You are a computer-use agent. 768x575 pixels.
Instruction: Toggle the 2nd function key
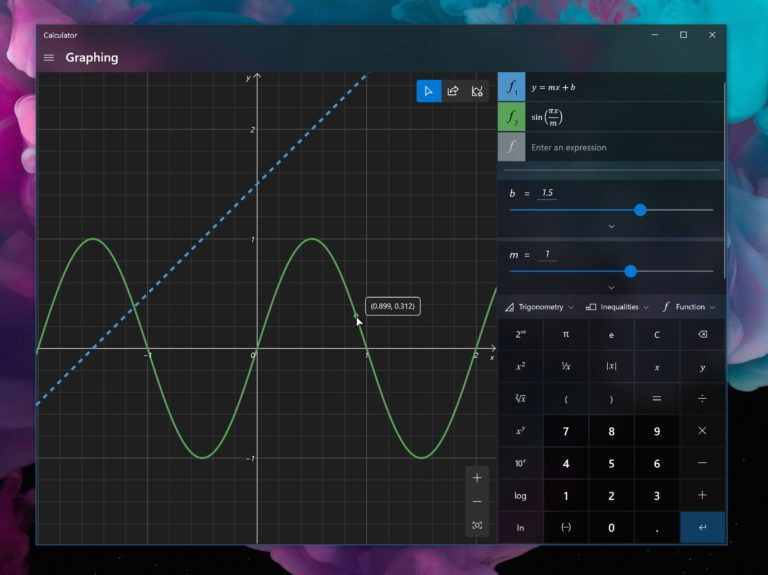[520, 335]
